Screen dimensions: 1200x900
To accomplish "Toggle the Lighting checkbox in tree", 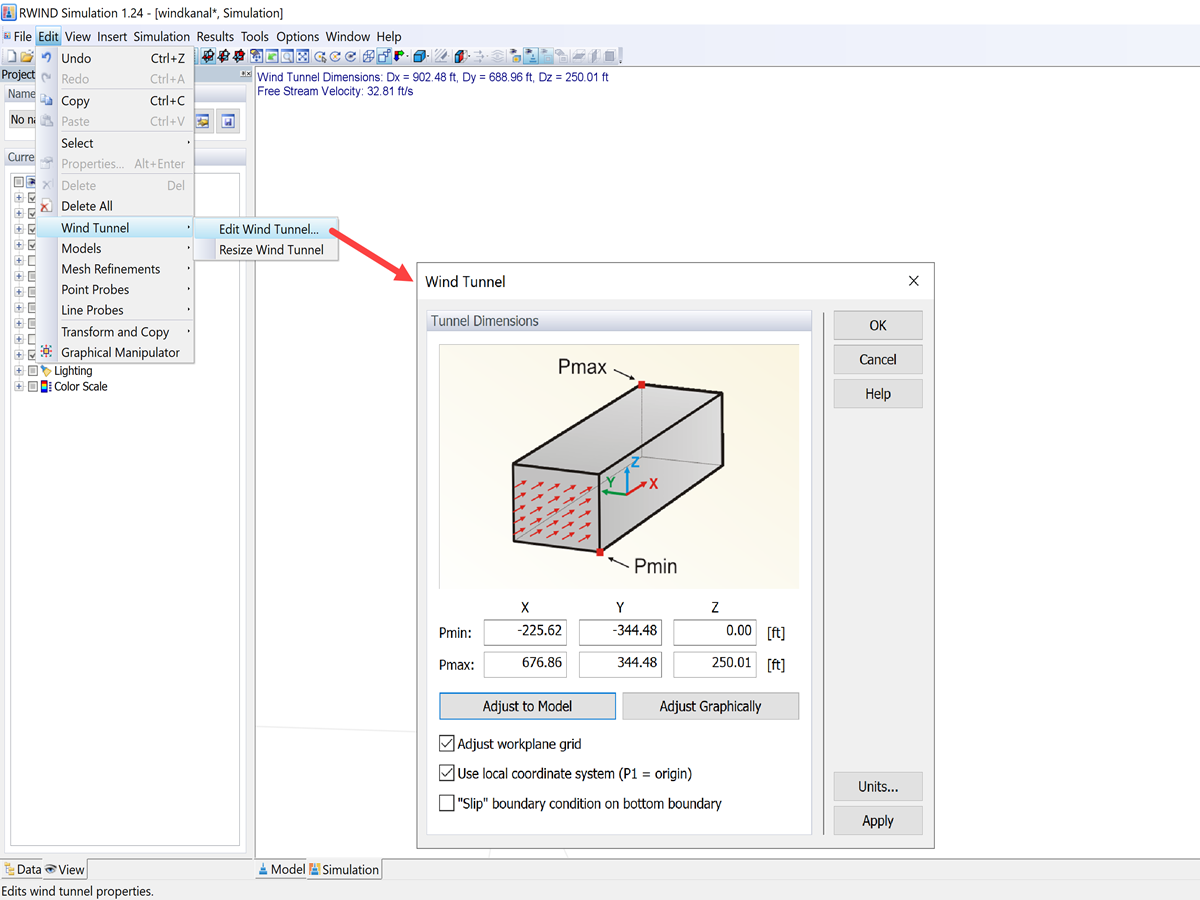I will tap(33, 370).
